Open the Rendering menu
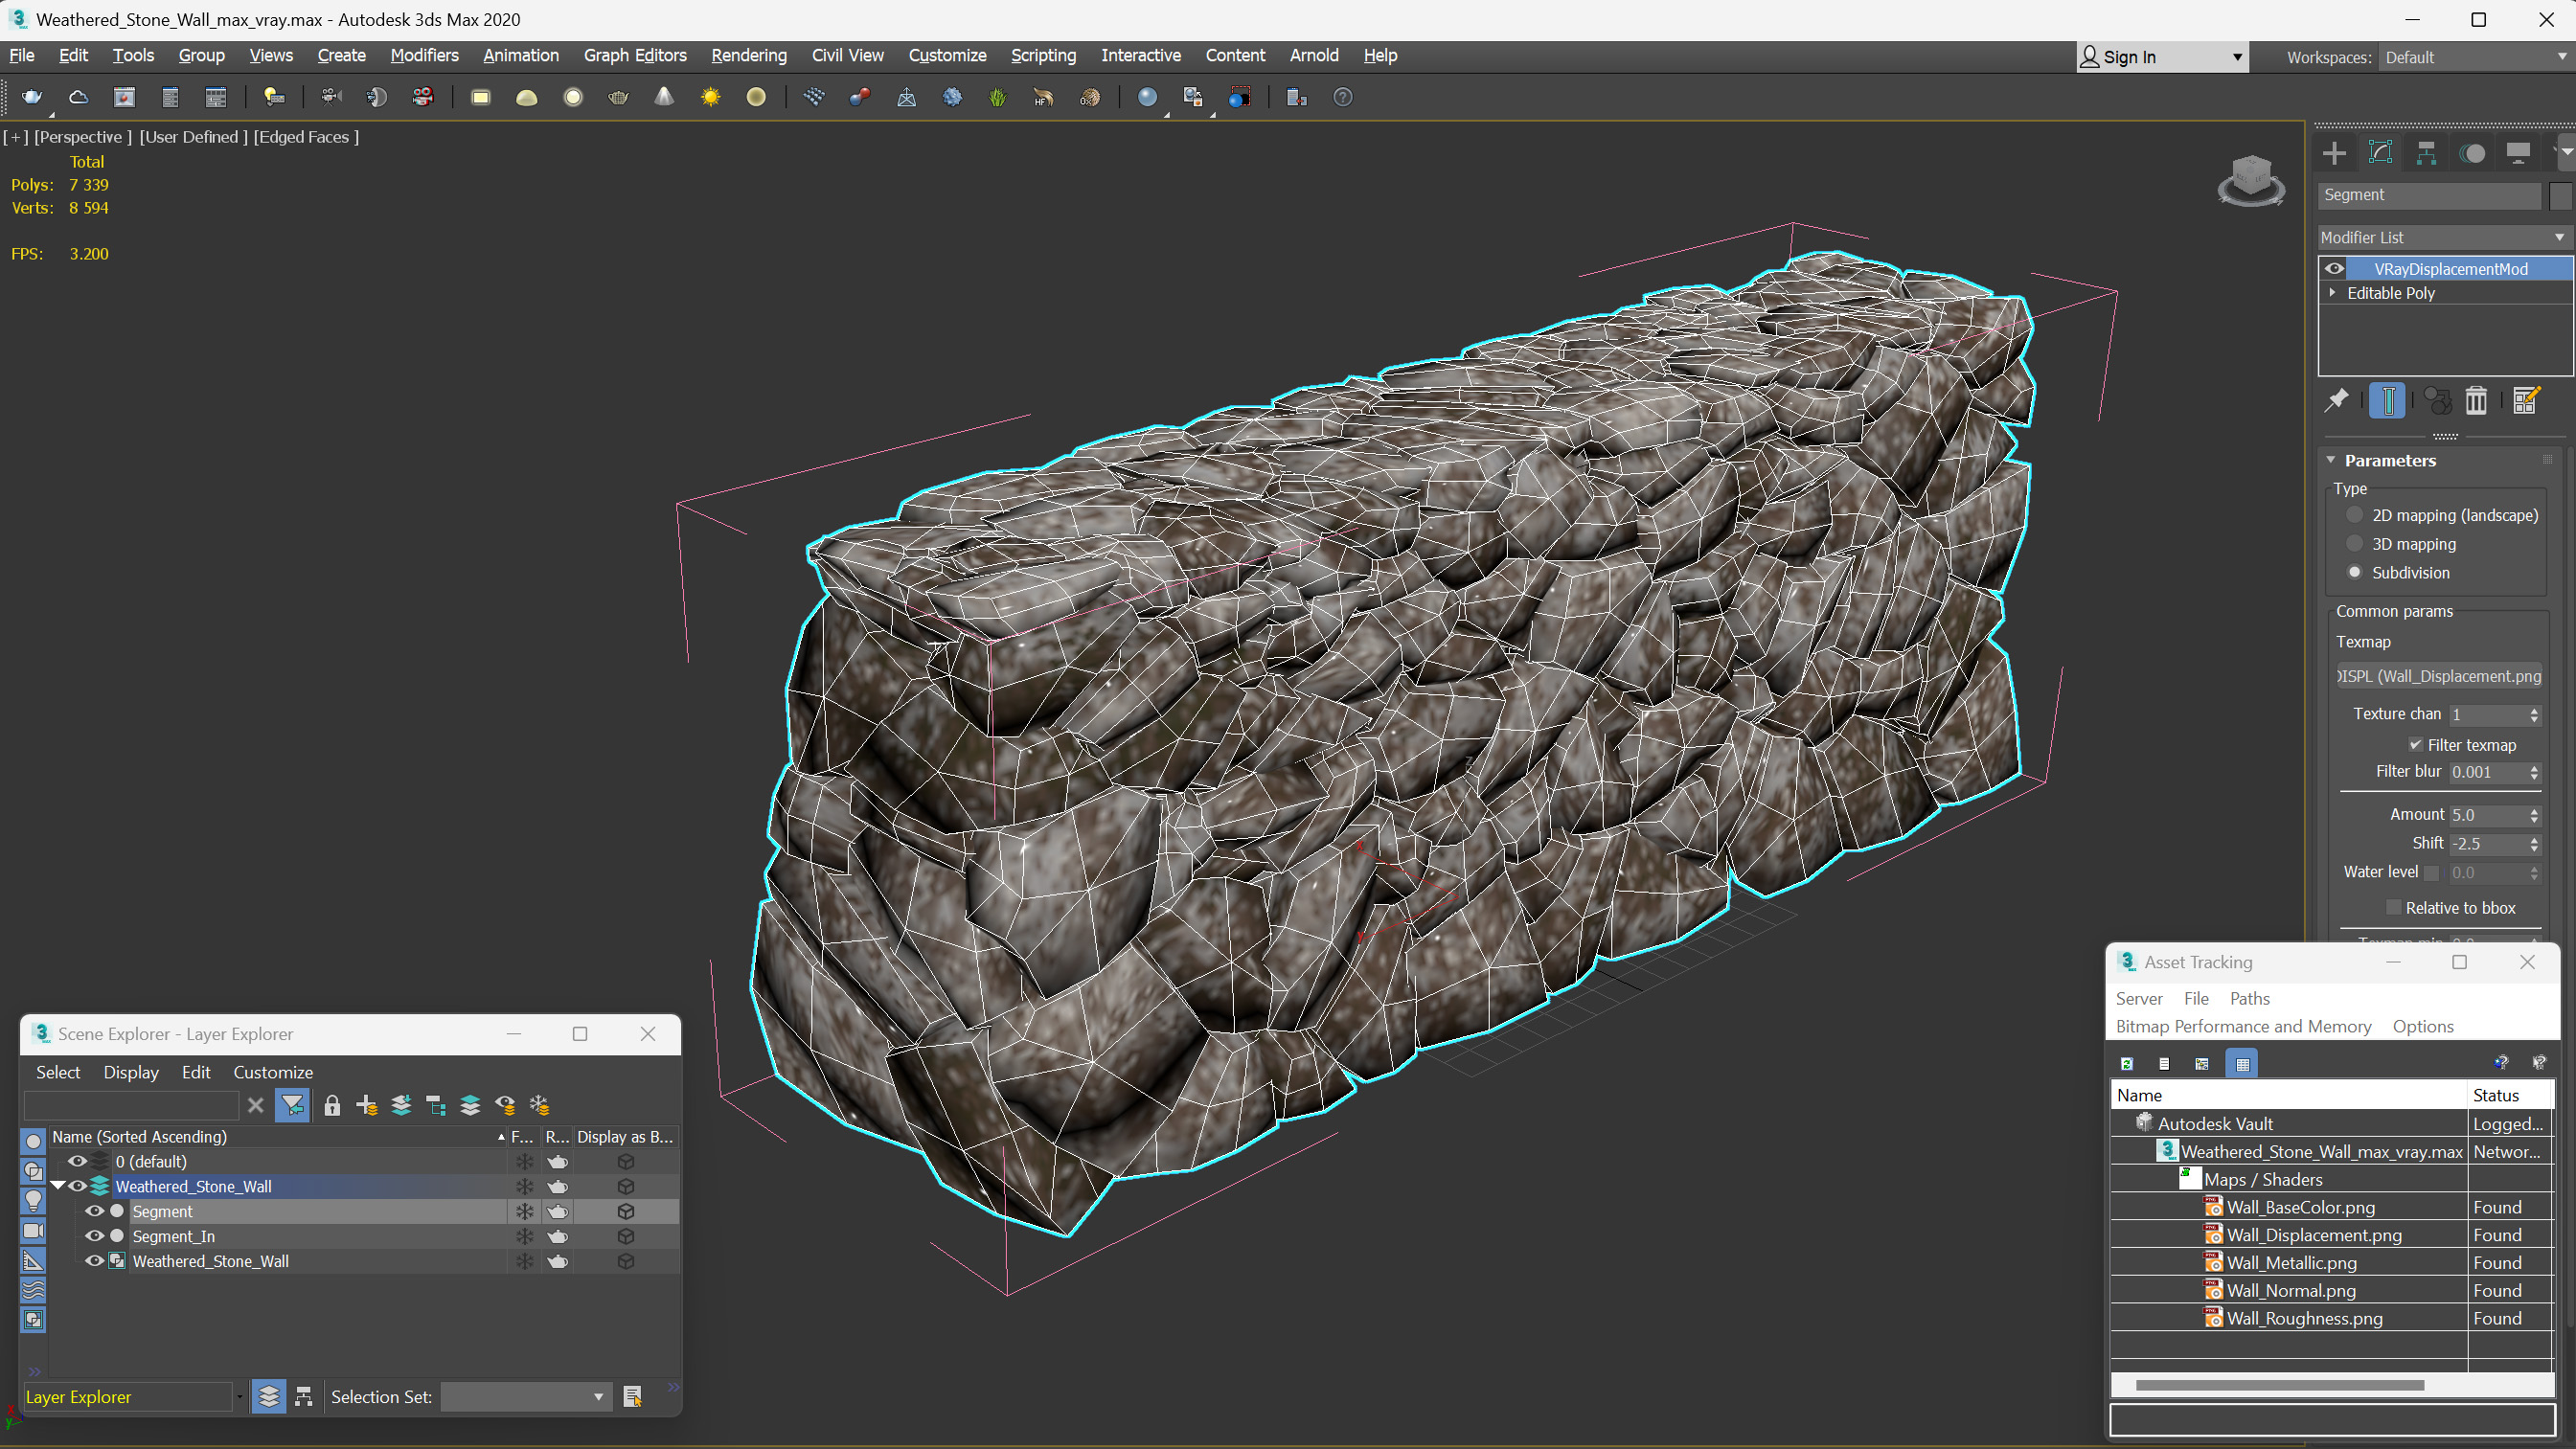 [748, 55]
